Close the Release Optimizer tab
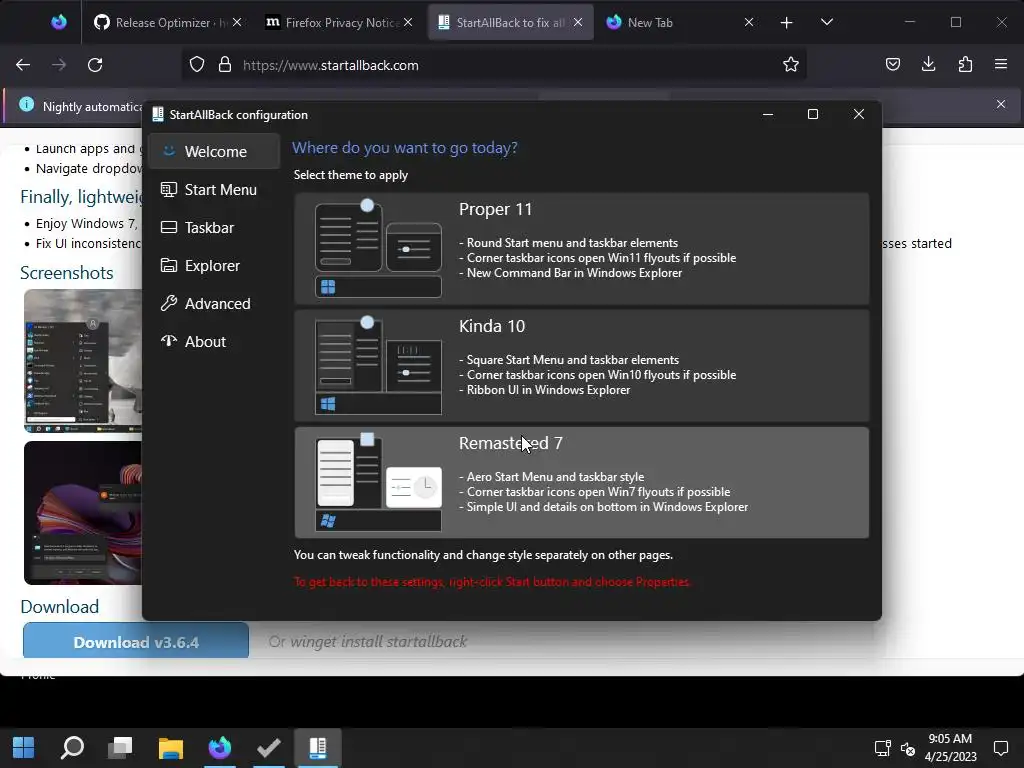 [237, 22]
